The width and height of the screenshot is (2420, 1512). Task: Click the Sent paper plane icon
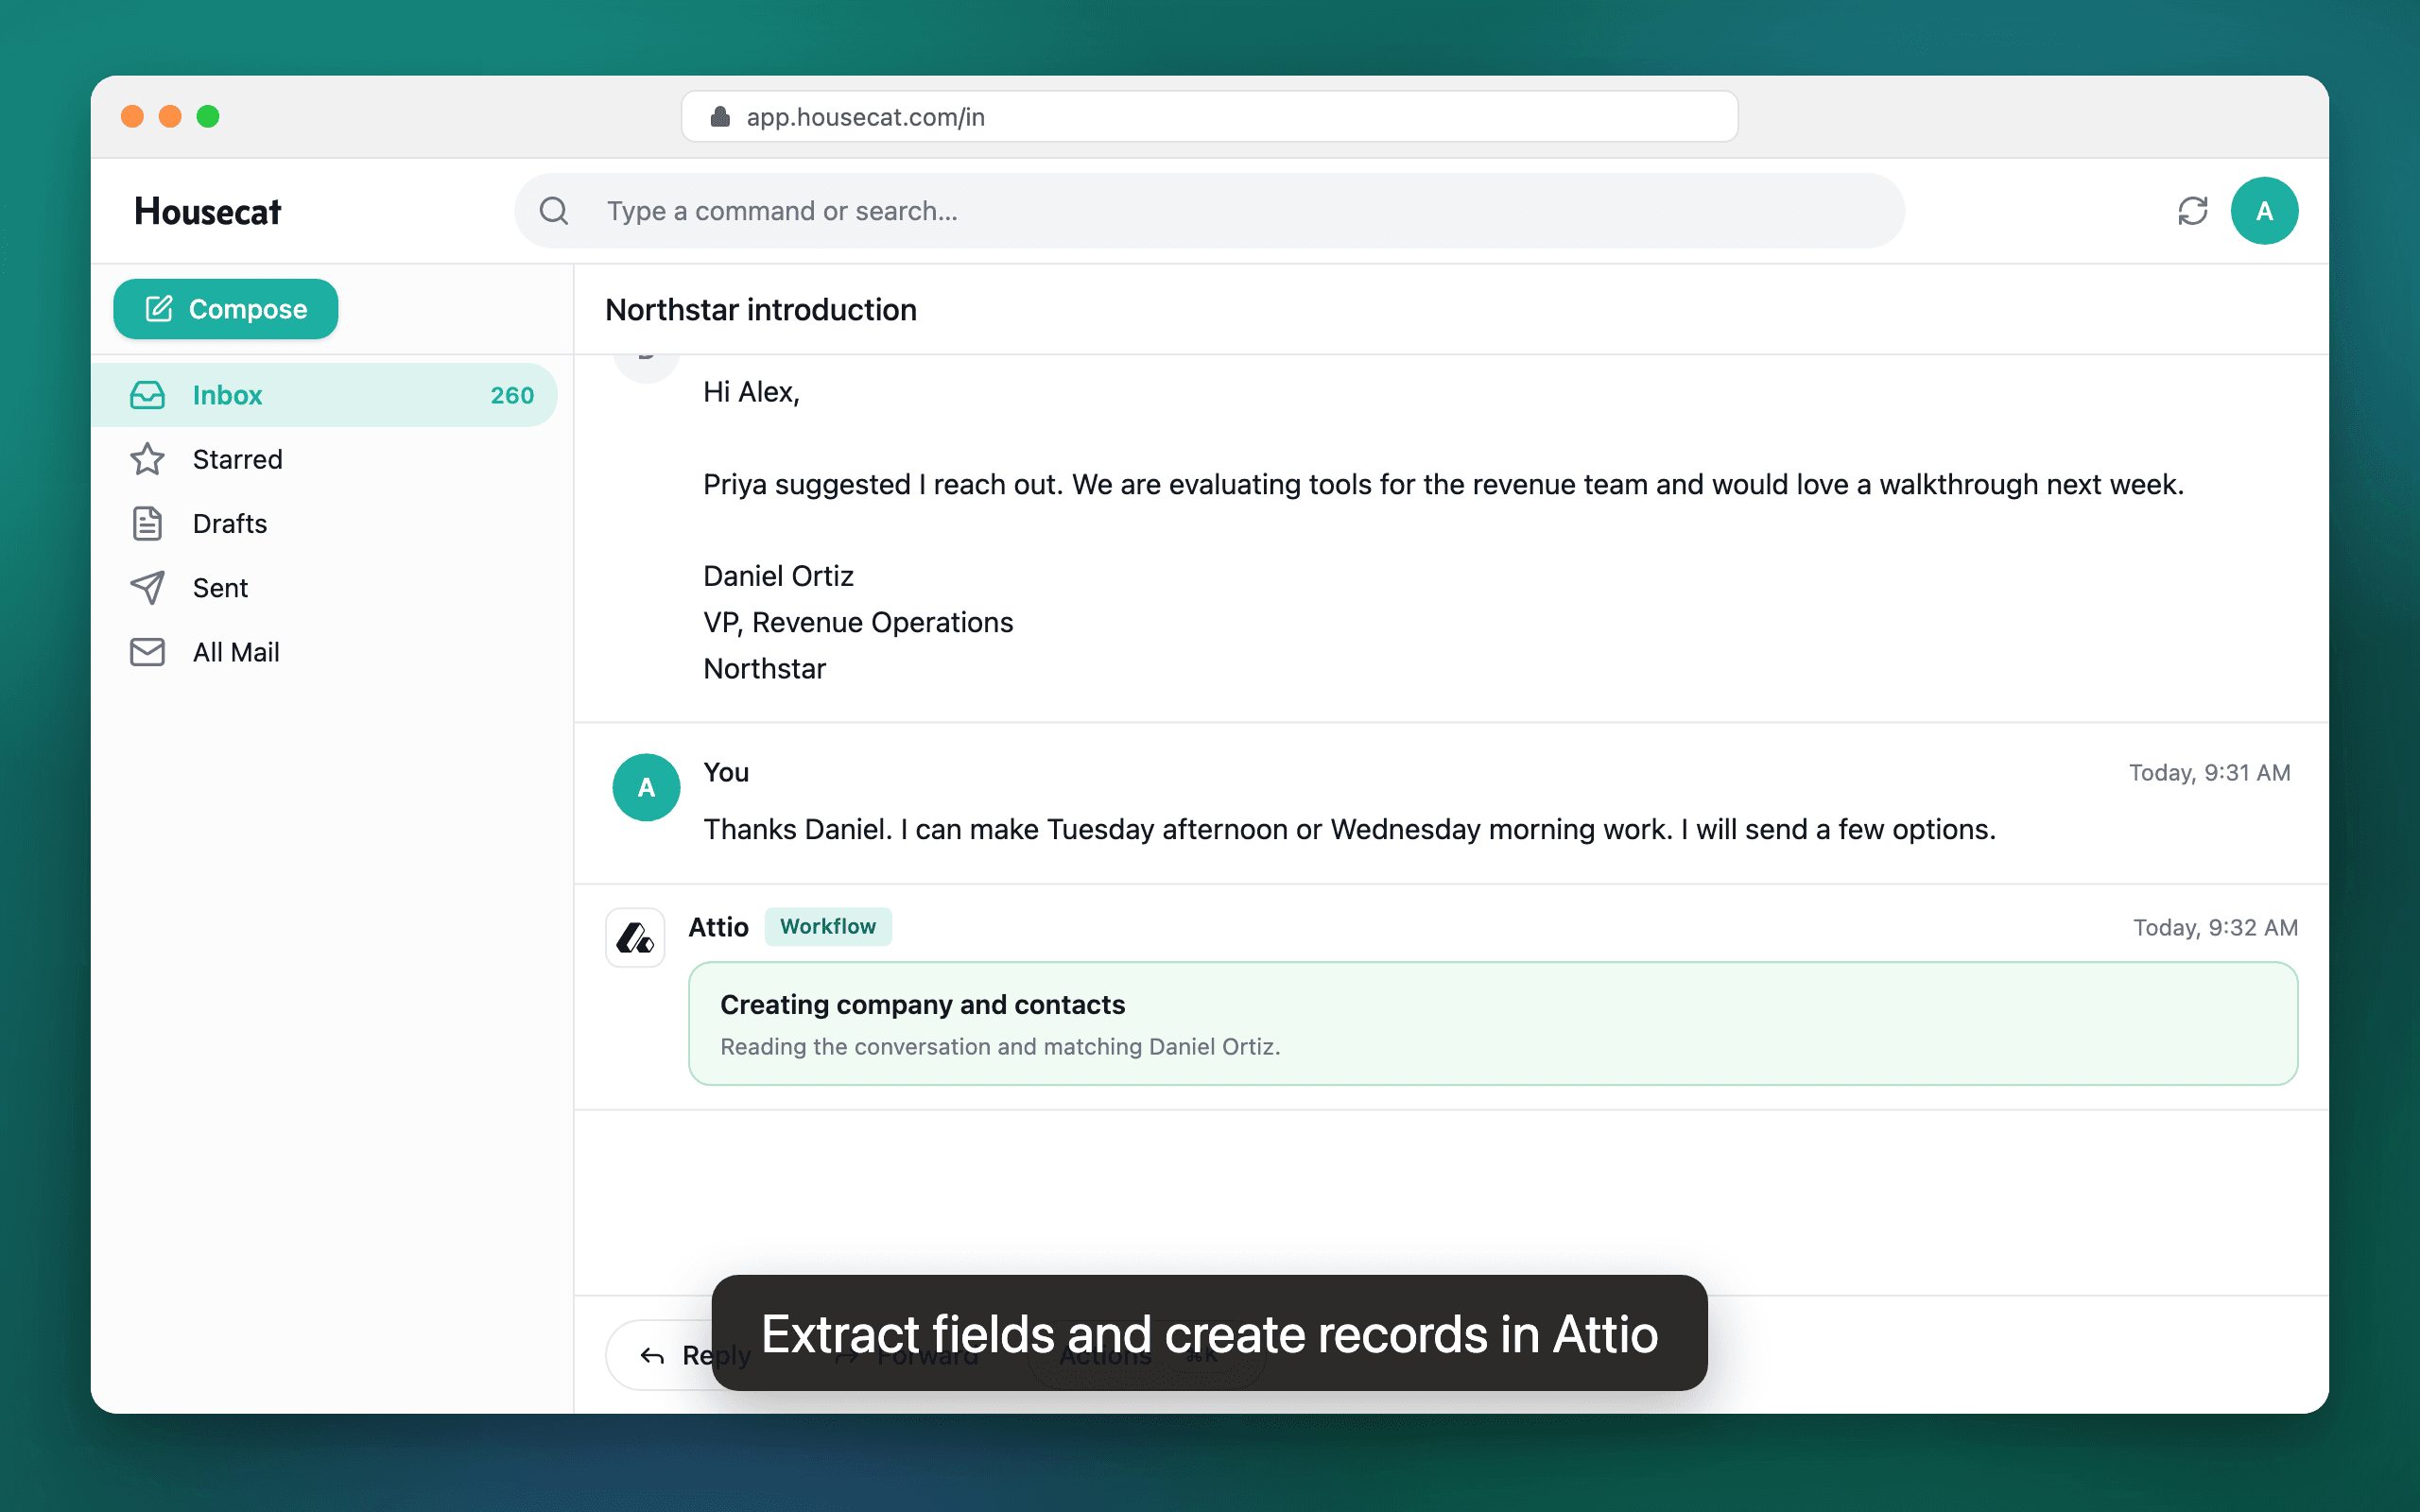pyautogui.click(x=148, y=588)
